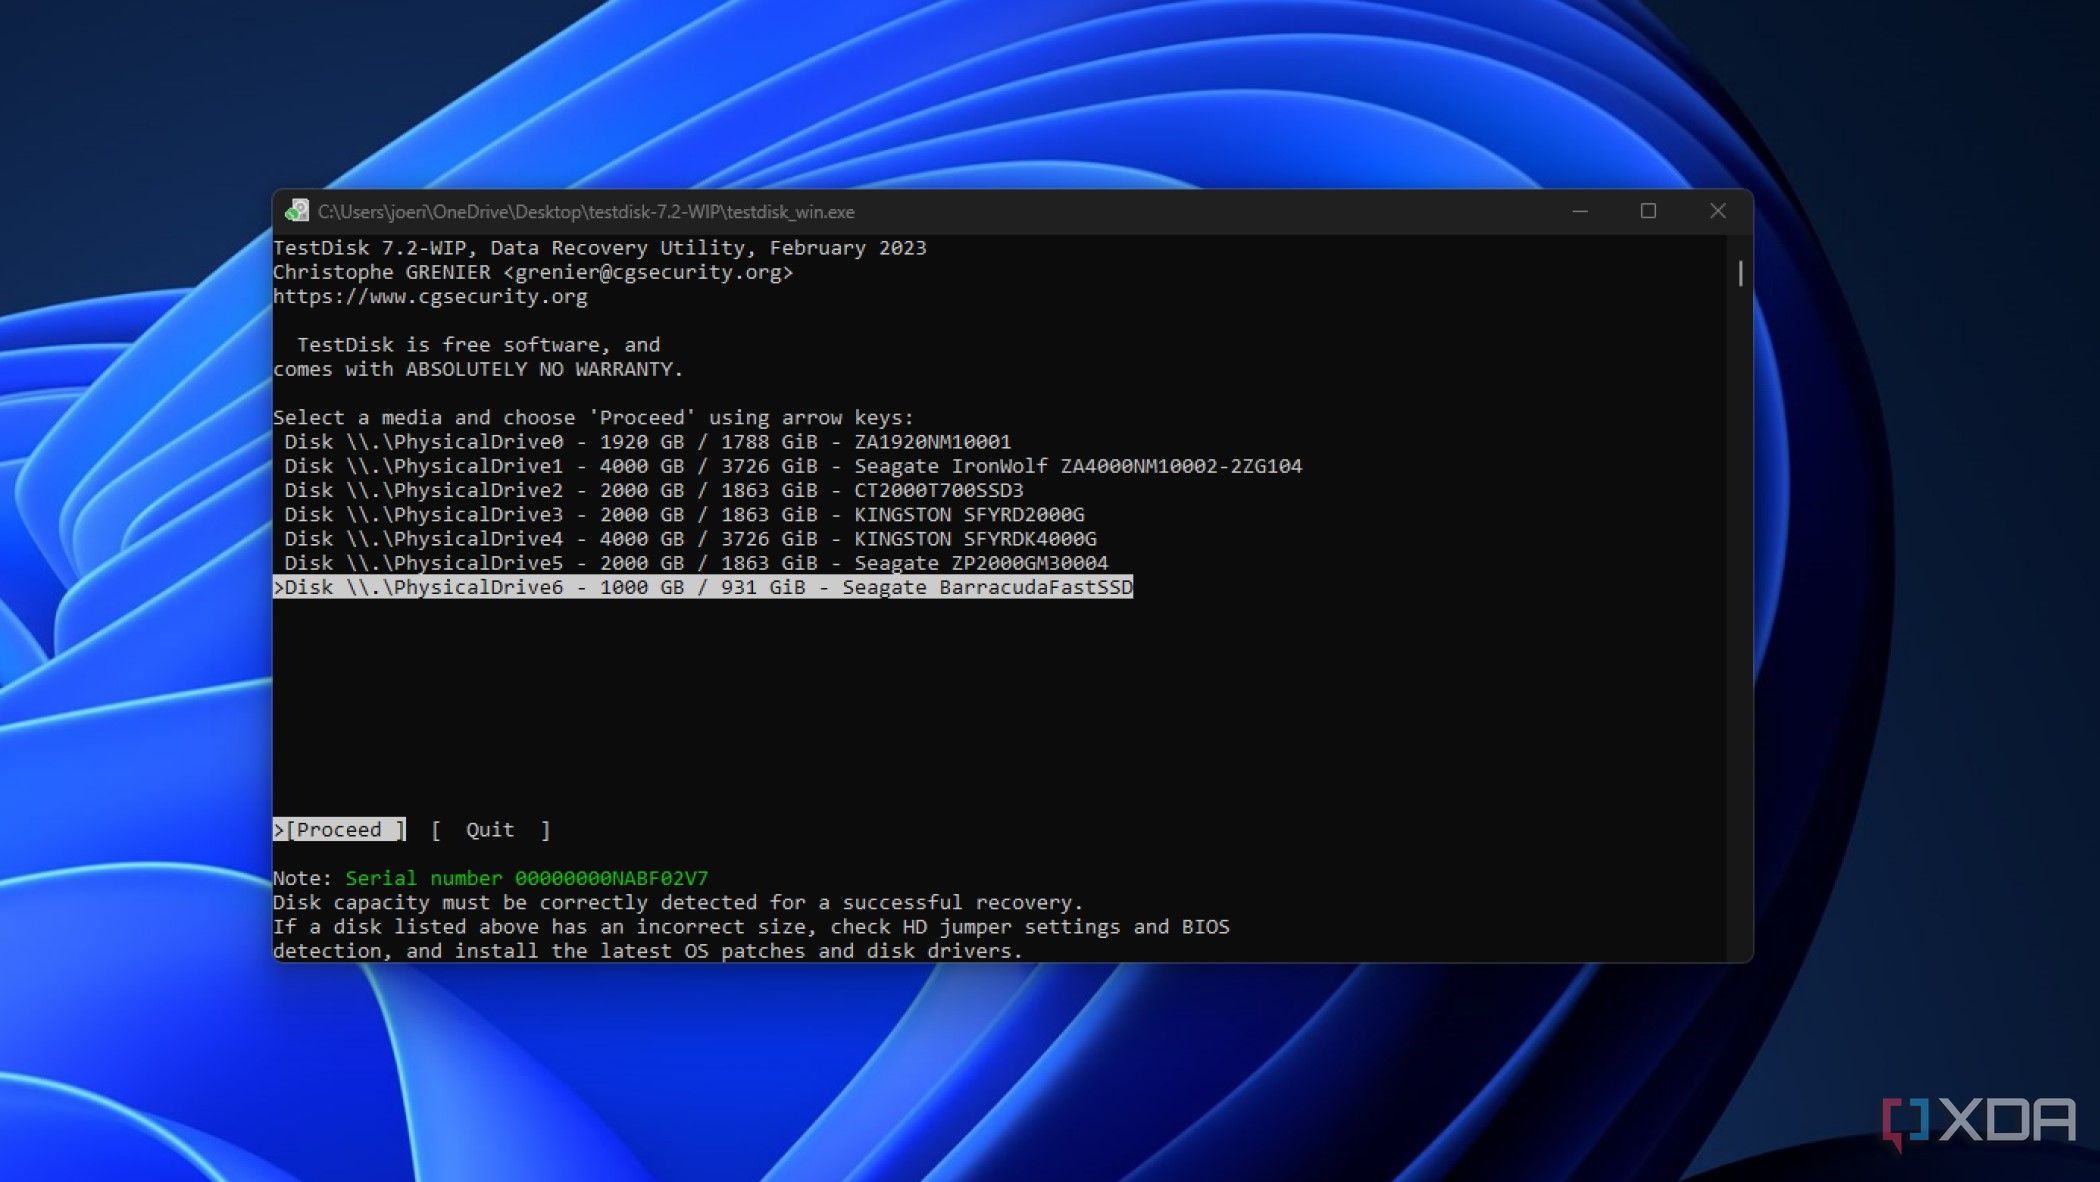This screenshot has height=1182, width=2100.
Task: Click 'Select a media and choose Proceed' prompt
Action: coord(593,417)
